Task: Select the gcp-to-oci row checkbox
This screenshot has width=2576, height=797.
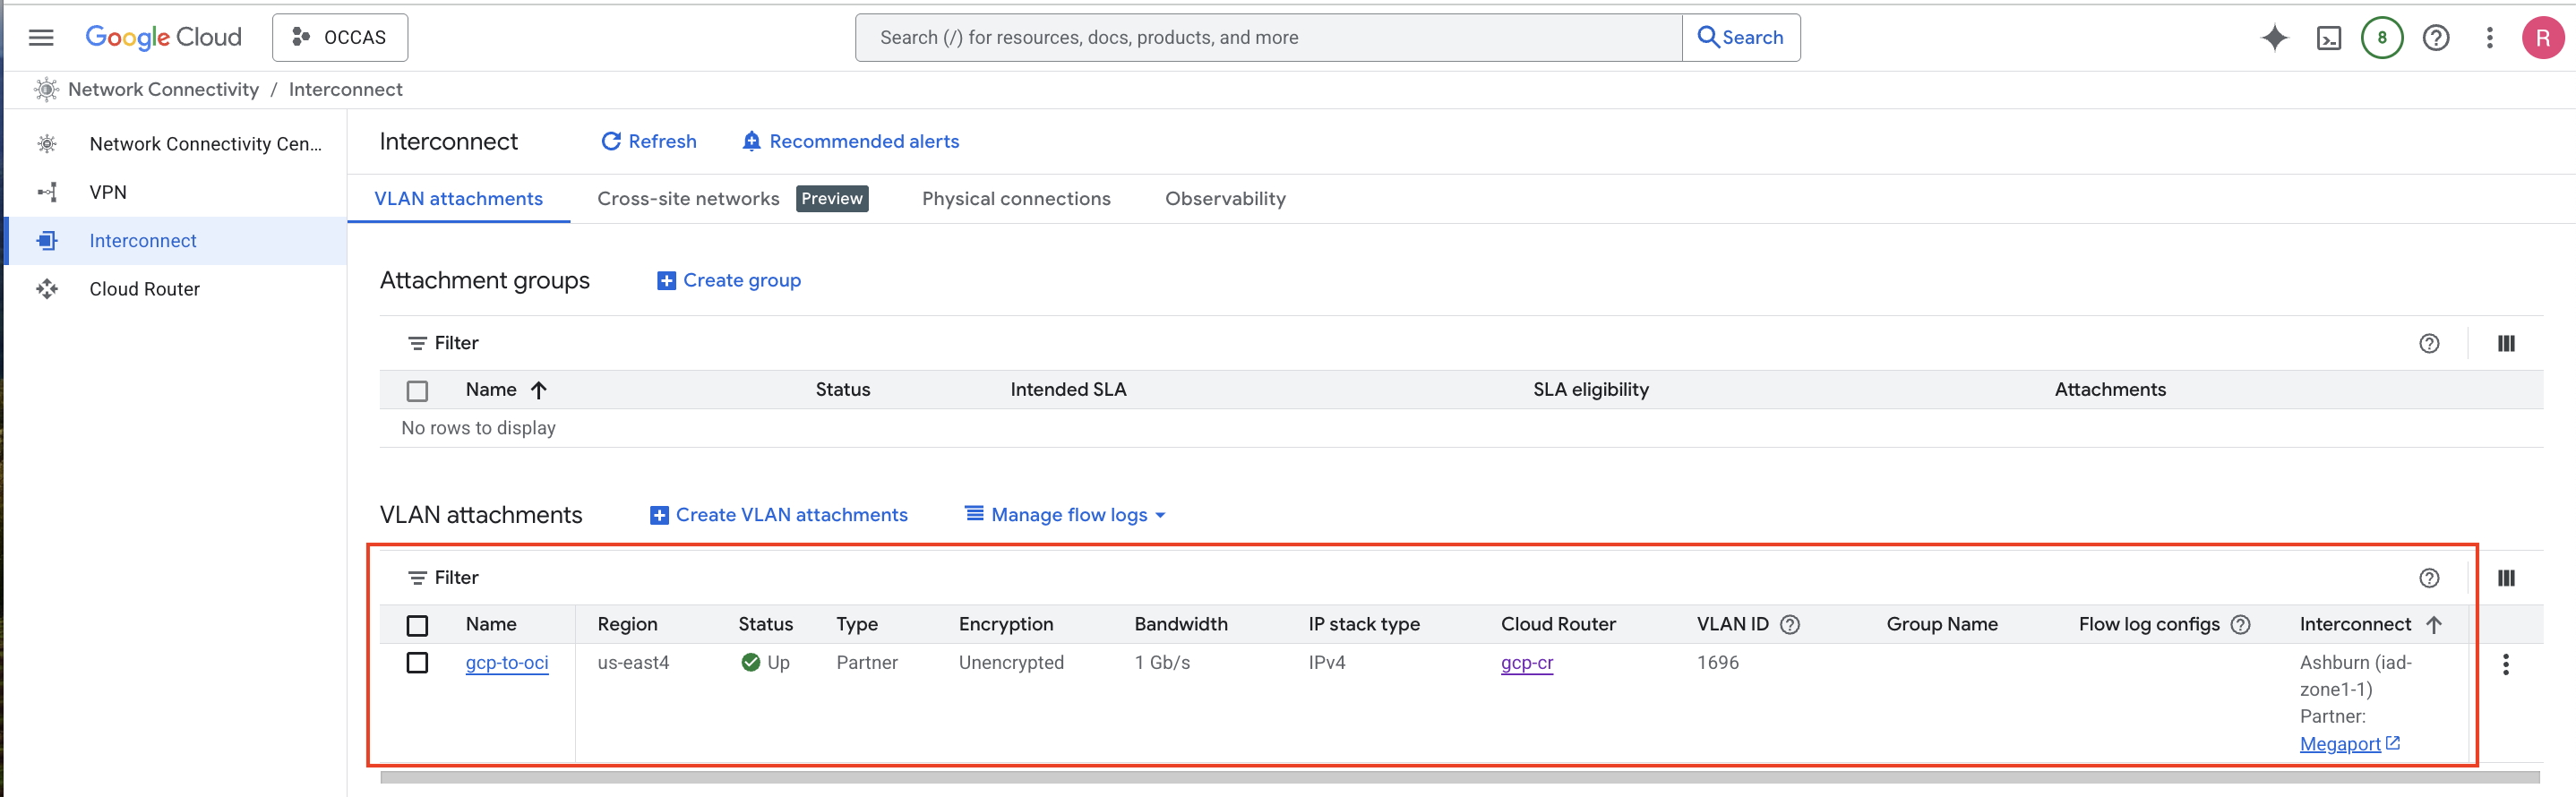Action: coord(417,663)
